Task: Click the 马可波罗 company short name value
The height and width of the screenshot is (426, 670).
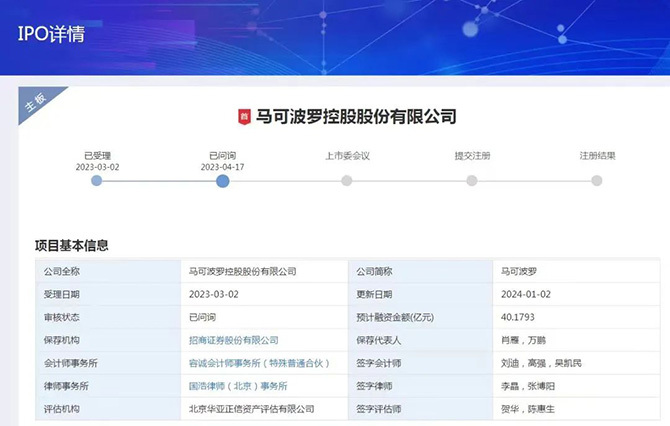Action: (x=519, y=271)
